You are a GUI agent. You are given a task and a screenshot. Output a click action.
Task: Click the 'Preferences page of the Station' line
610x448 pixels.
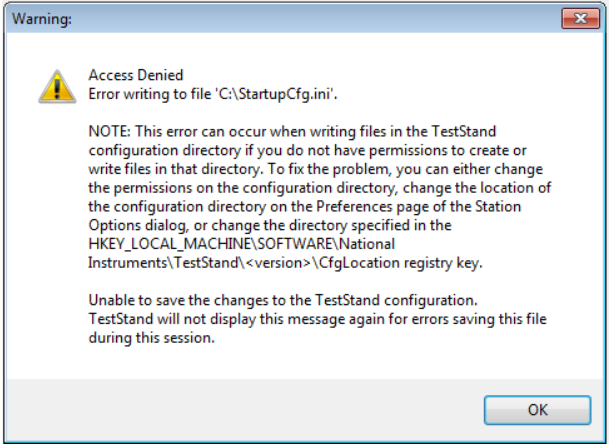(x=305, y=206)
